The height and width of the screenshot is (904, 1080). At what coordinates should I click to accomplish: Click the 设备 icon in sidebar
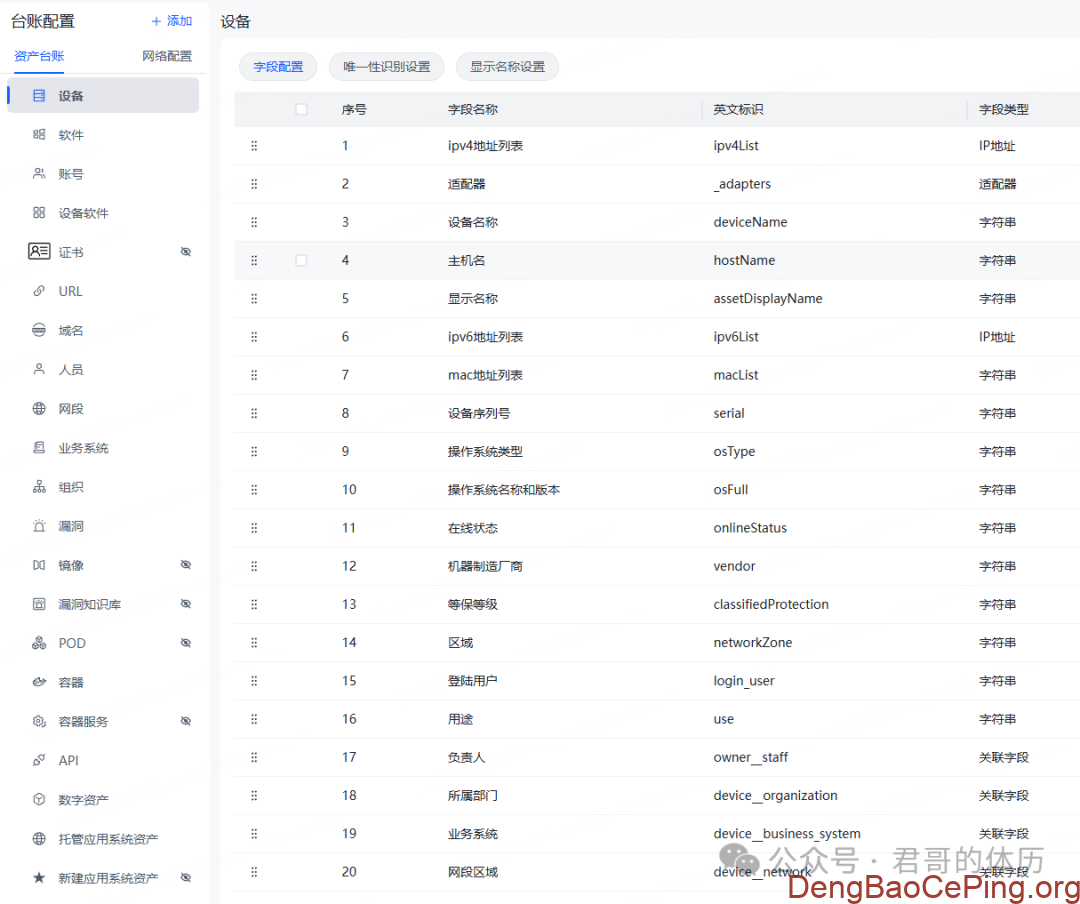39,96
